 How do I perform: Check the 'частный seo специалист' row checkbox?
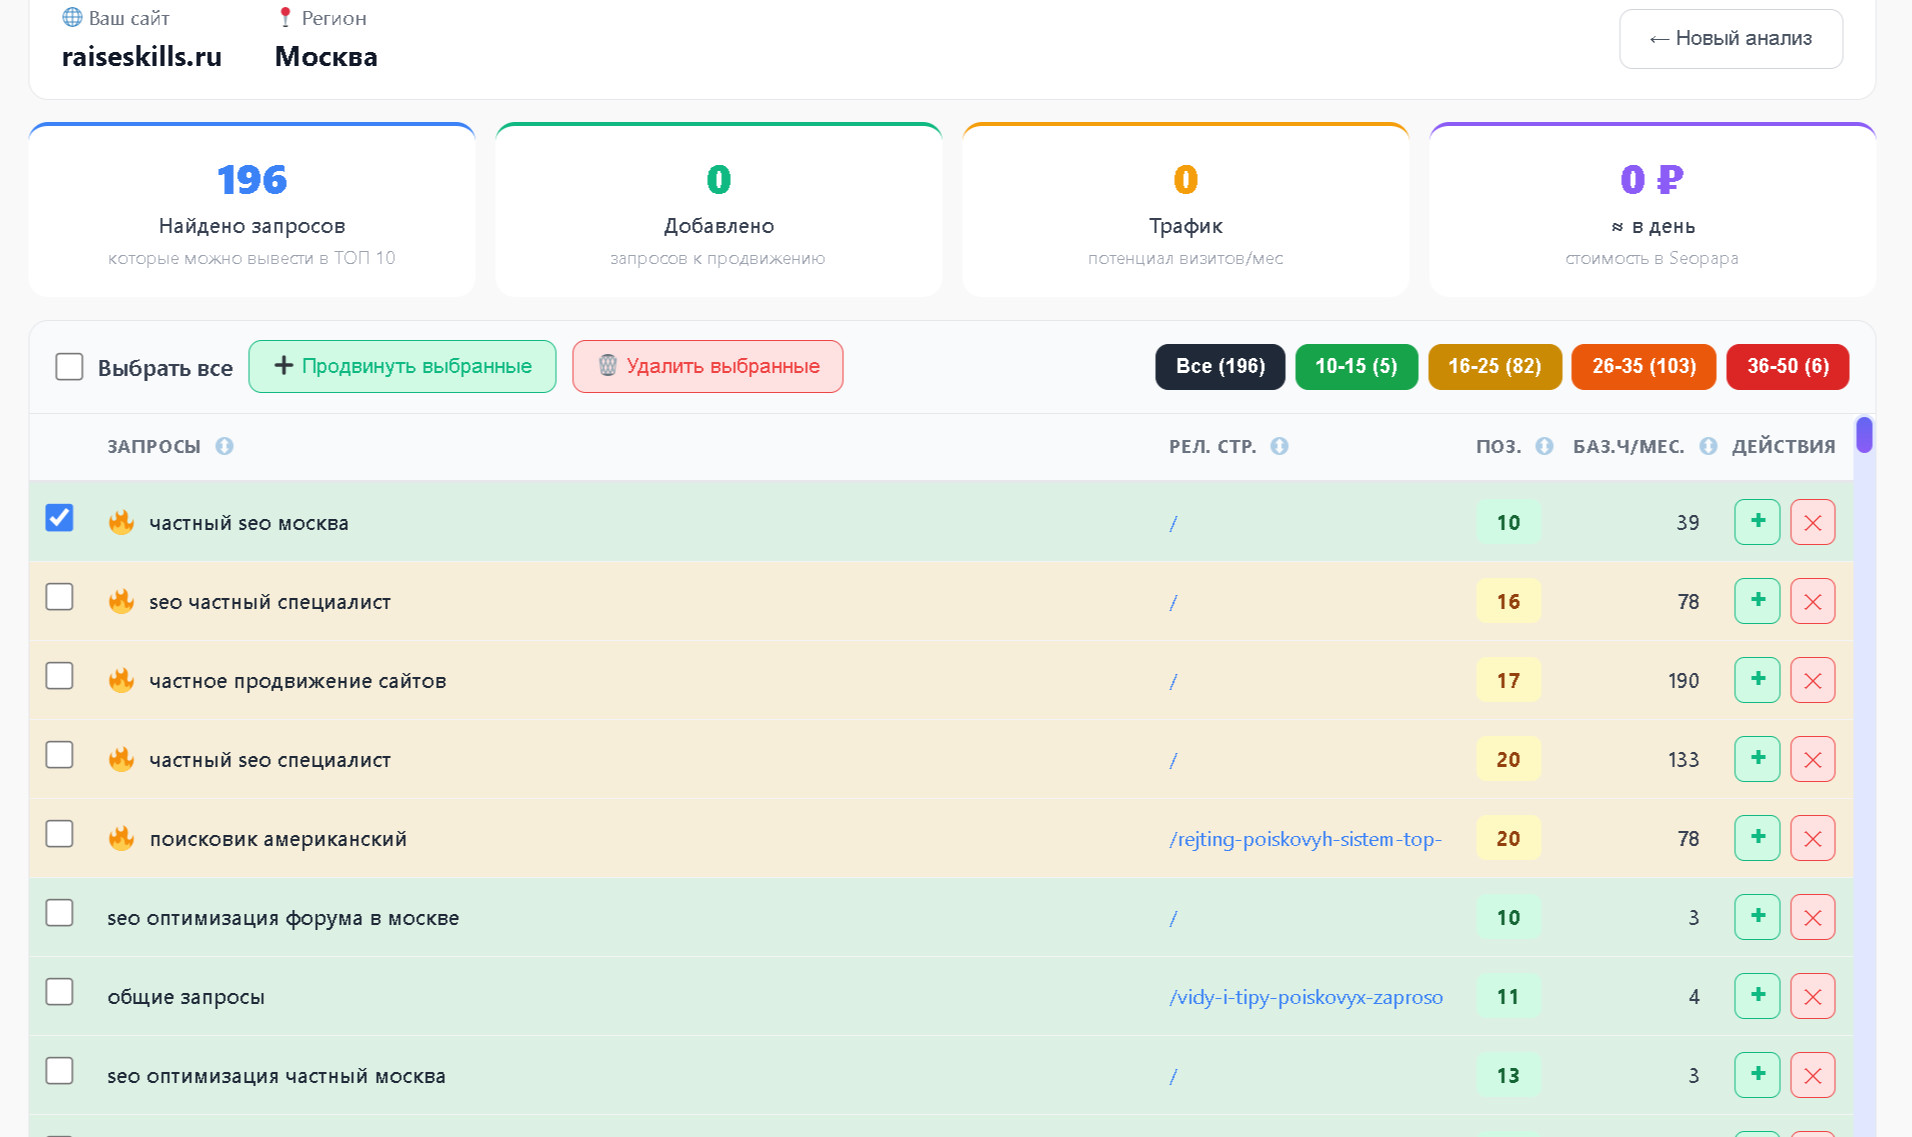60,755
